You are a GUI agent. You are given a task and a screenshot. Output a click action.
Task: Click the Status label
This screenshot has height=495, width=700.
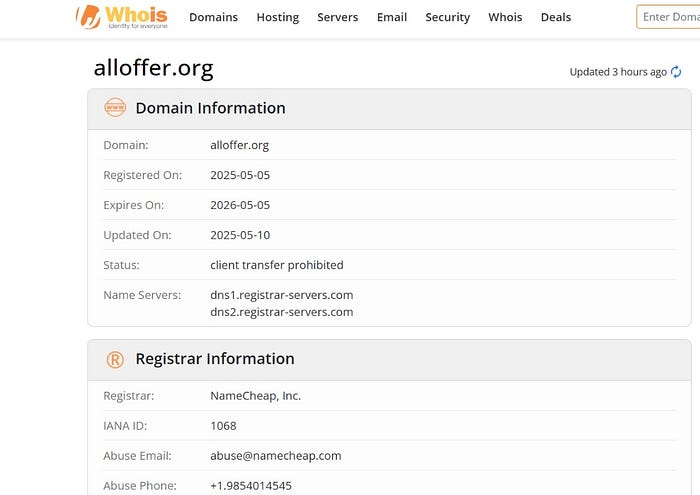coord(121,265)
